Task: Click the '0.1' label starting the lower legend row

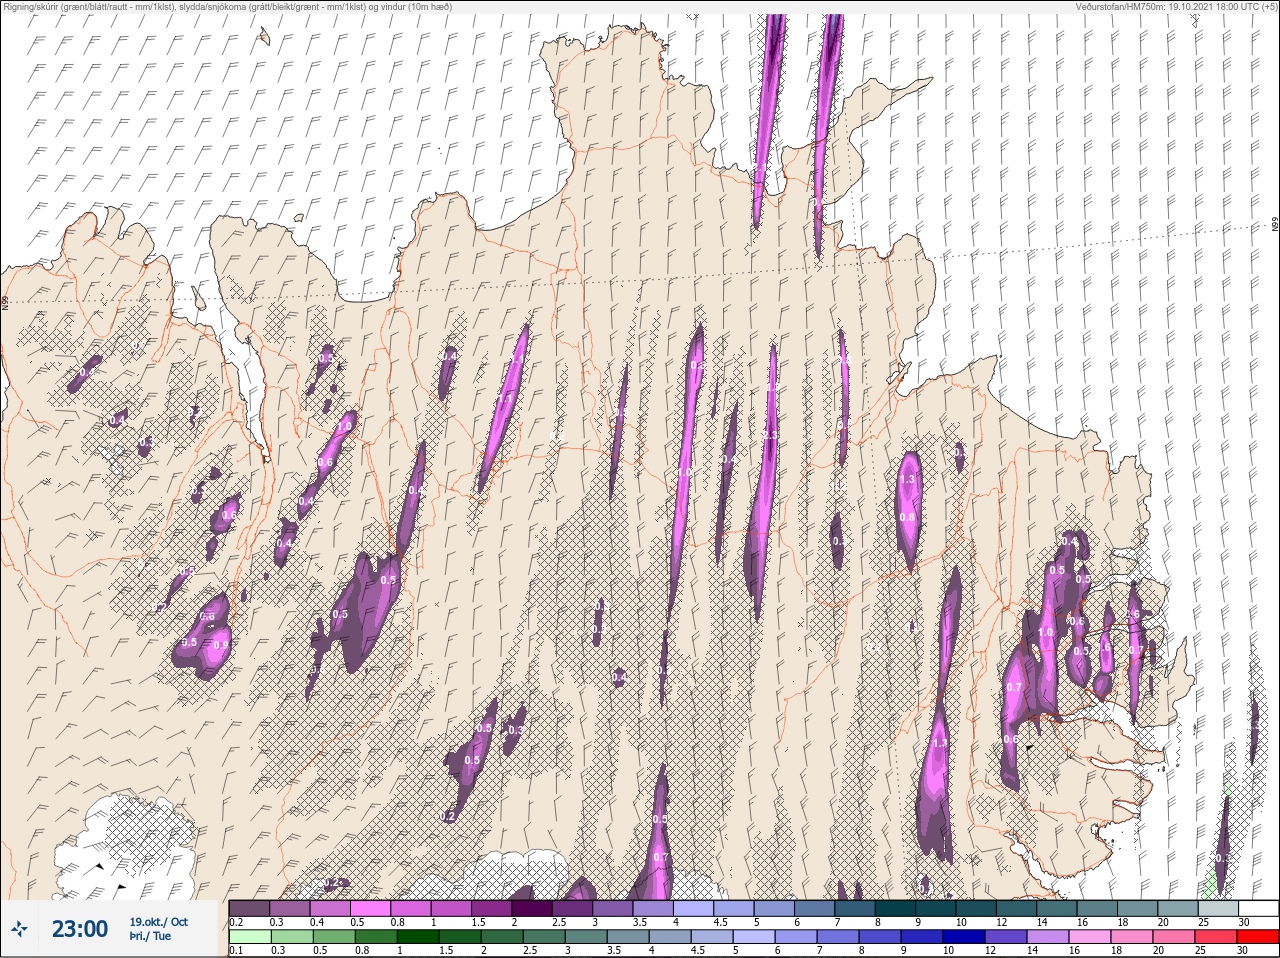Action: [236, 950]
